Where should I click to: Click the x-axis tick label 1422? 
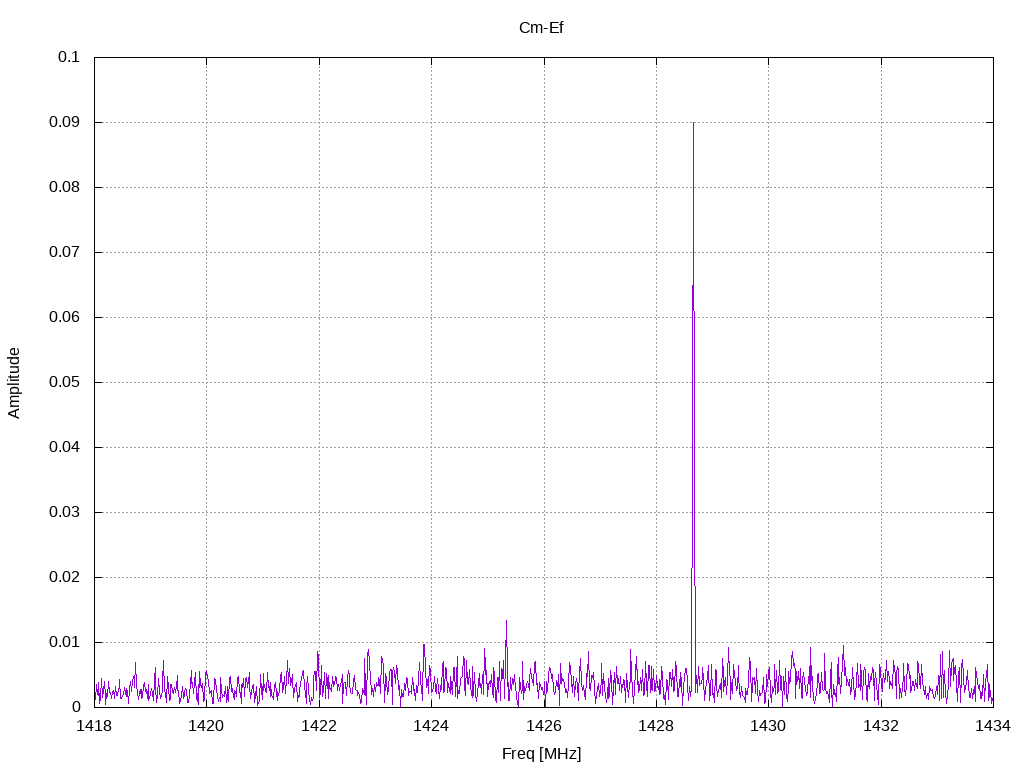(x=319, y=726)
